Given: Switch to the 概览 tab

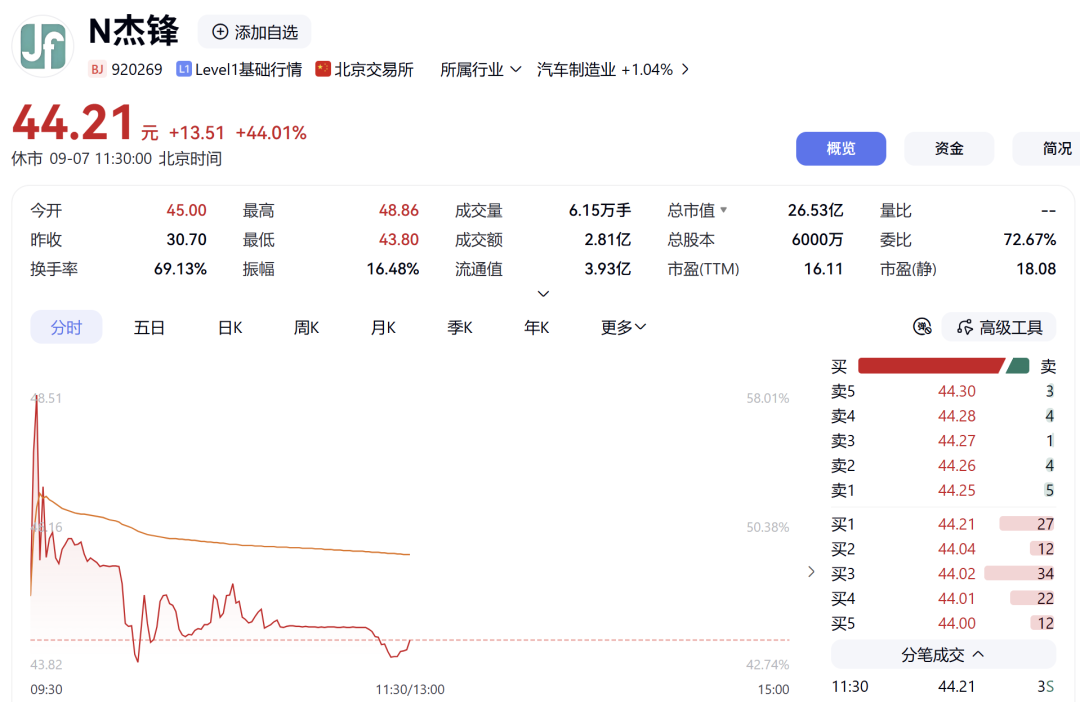Looking at the screenshot, I should (x=841, y=149).
